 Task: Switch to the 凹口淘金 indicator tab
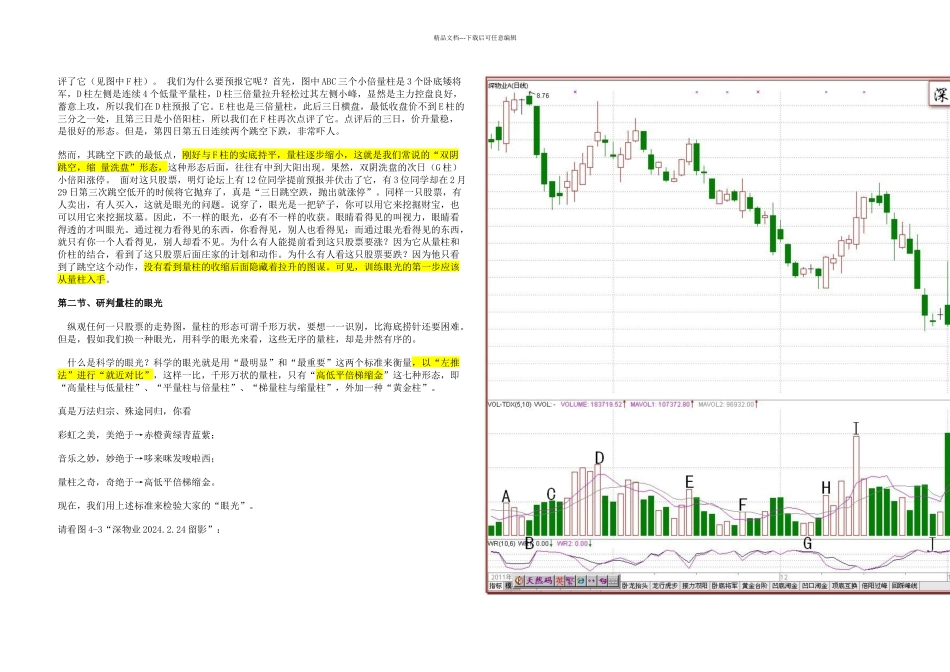(814, 586)
